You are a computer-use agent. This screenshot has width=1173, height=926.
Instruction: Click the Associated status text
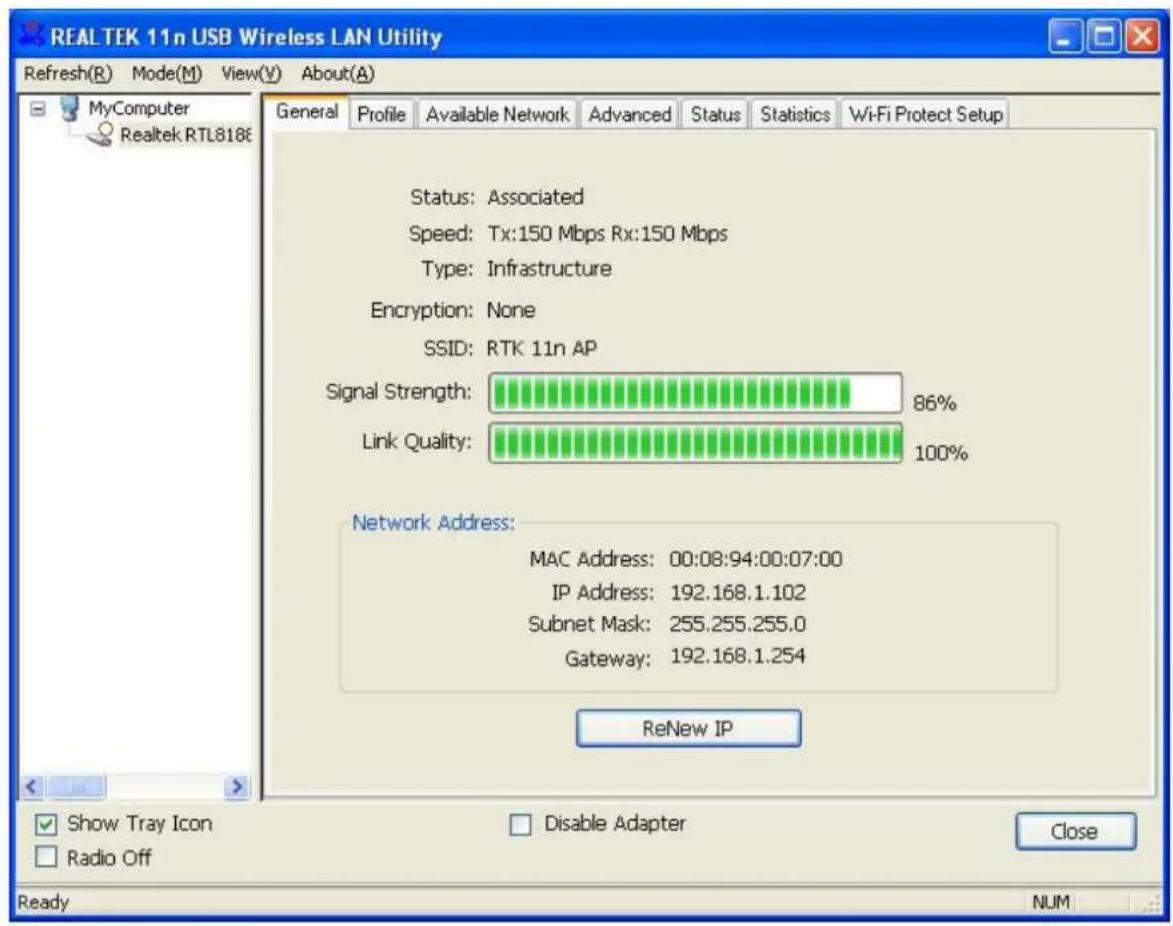pyautogui.click(x=535, y=197)
